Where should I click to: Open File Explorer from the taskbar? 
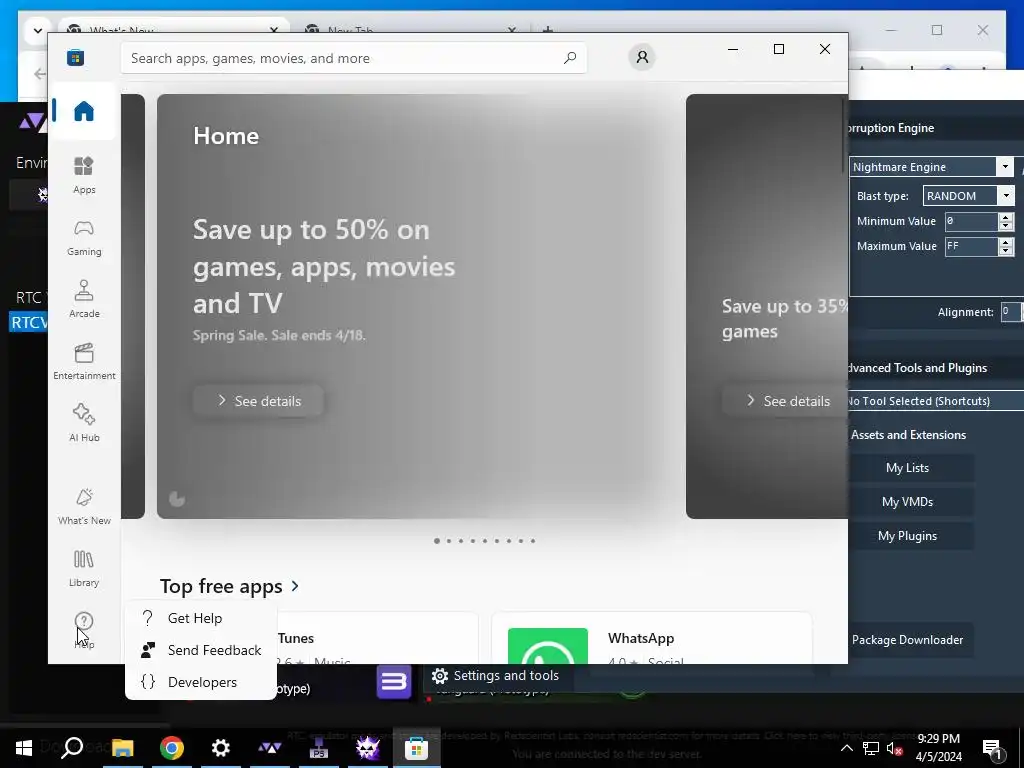tap(122, 748)
